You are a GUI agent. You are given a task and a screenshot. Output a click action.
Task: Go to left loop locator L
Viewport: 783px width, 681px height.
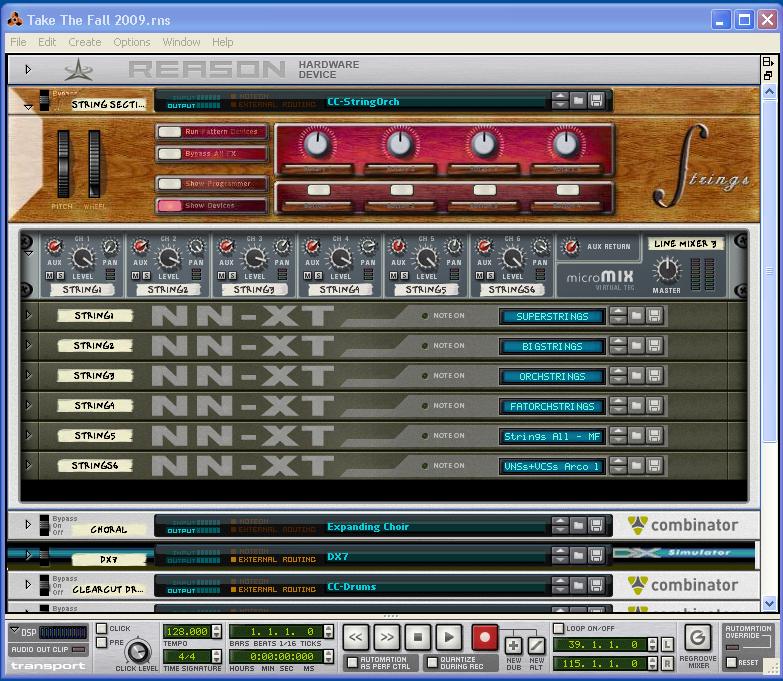point(668,644)
